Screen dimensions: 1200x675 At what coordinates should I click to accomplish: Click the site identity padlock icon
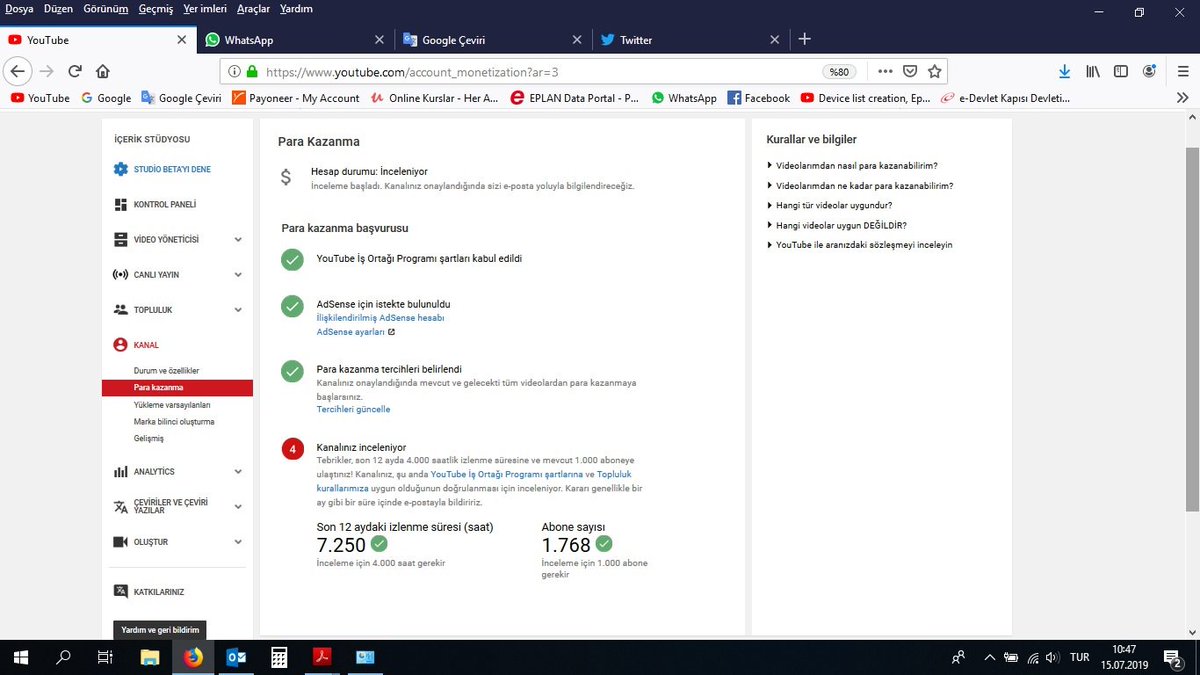coord(251,72)
